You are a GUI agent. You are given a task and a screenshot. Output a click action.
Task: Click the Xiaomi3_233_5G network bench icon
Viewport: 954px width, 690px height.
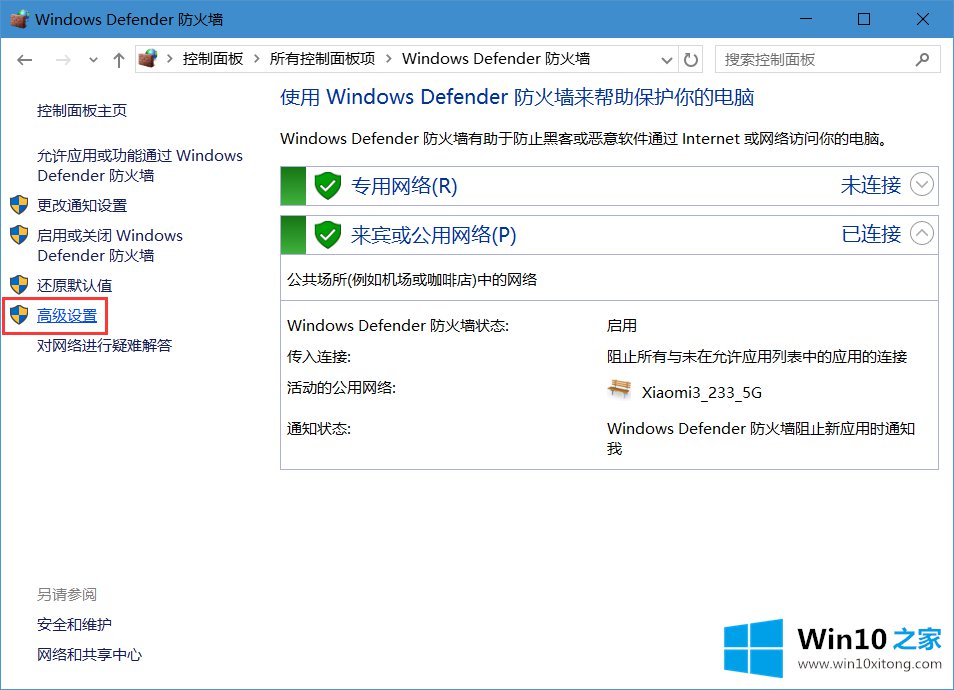point(619,389)
